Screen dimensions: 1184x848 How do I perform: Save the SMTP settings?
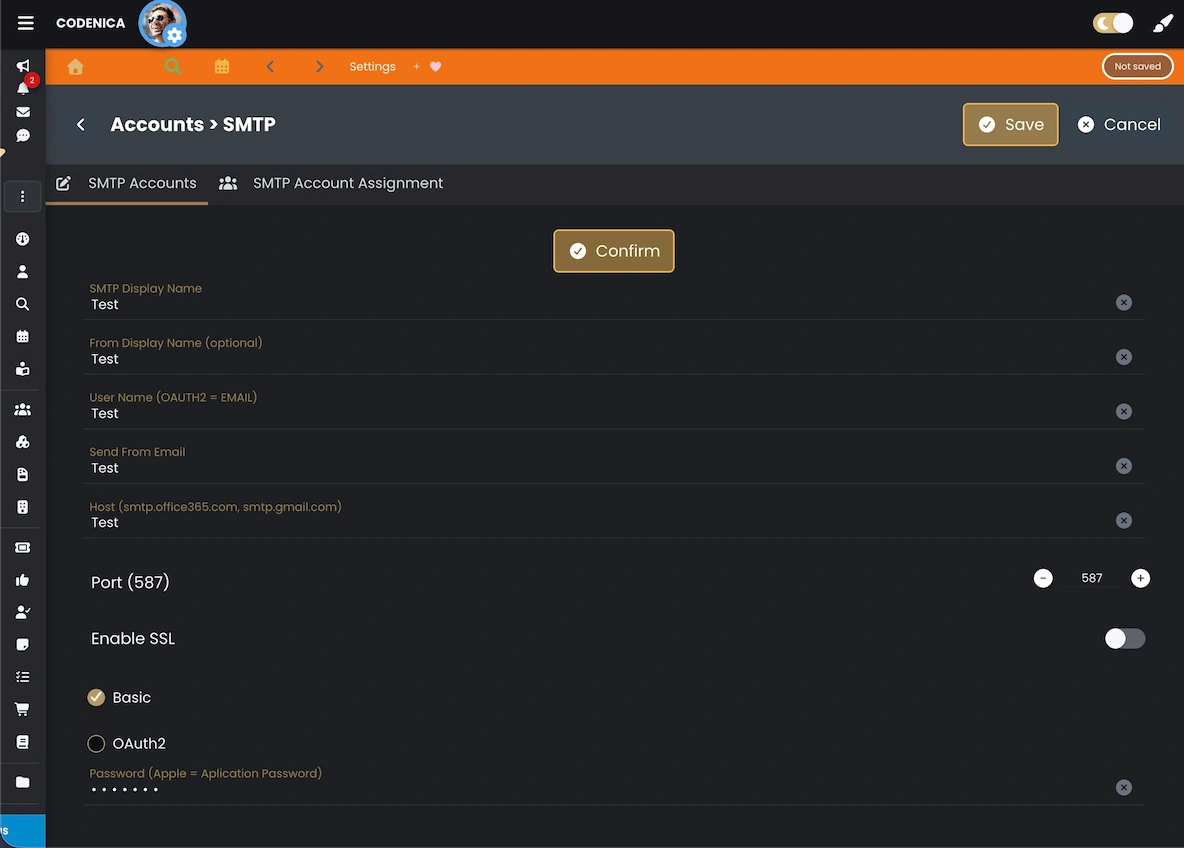coord(1010,124)
